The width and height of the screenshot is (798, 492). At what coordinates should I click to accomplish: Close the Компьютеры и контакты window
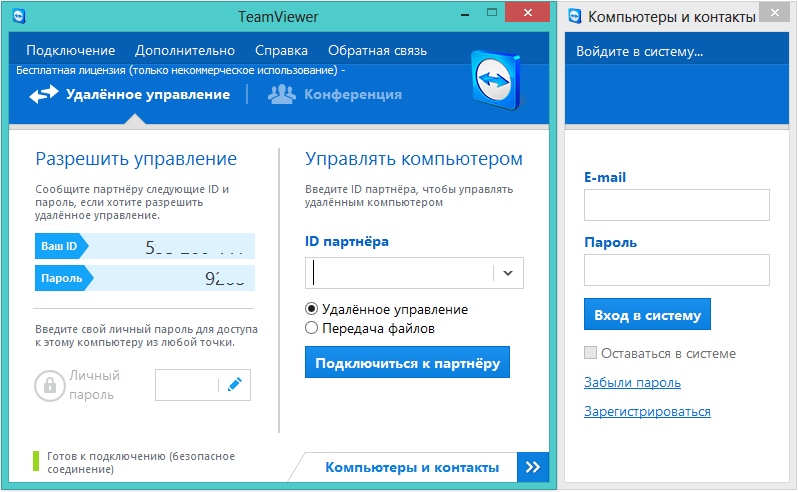[x=775, y=13]
